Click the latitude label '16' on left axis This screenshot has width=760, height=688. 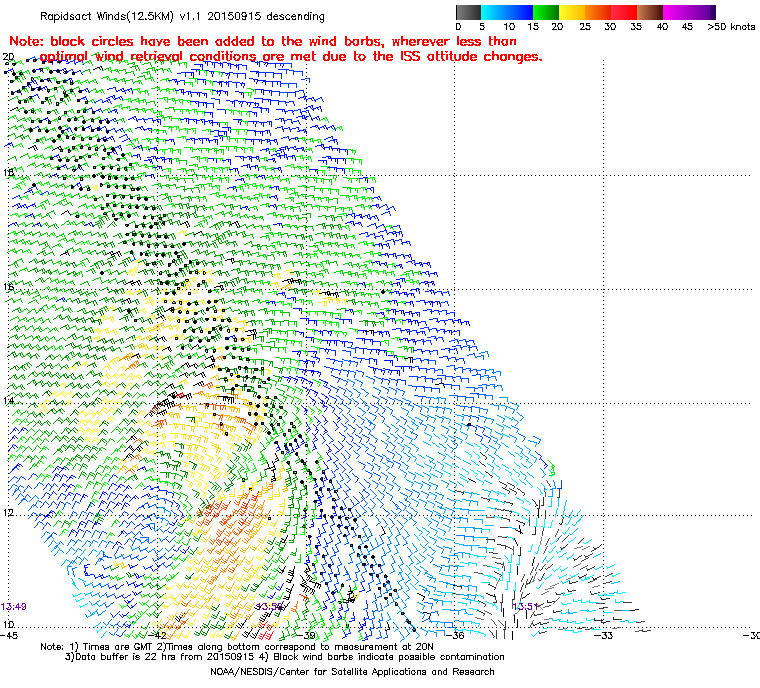[x=9, y=287]
